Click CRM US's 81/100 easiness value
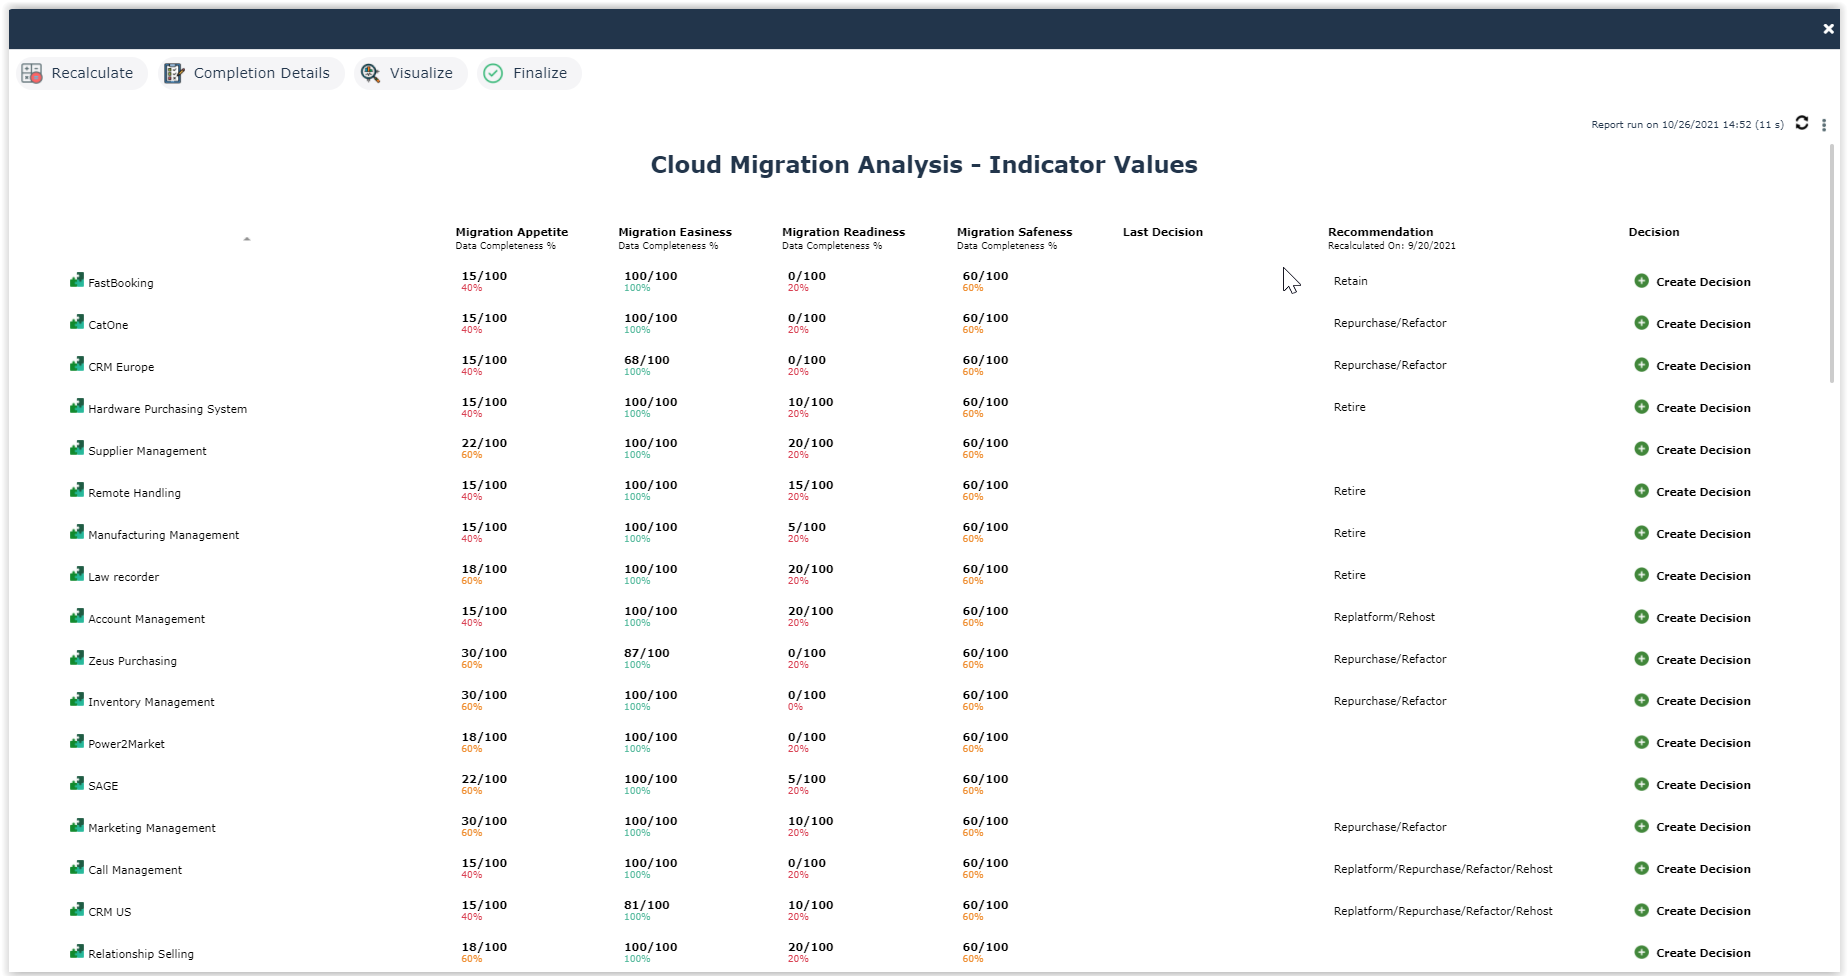 pyautogui.click(x=647, y=905)
